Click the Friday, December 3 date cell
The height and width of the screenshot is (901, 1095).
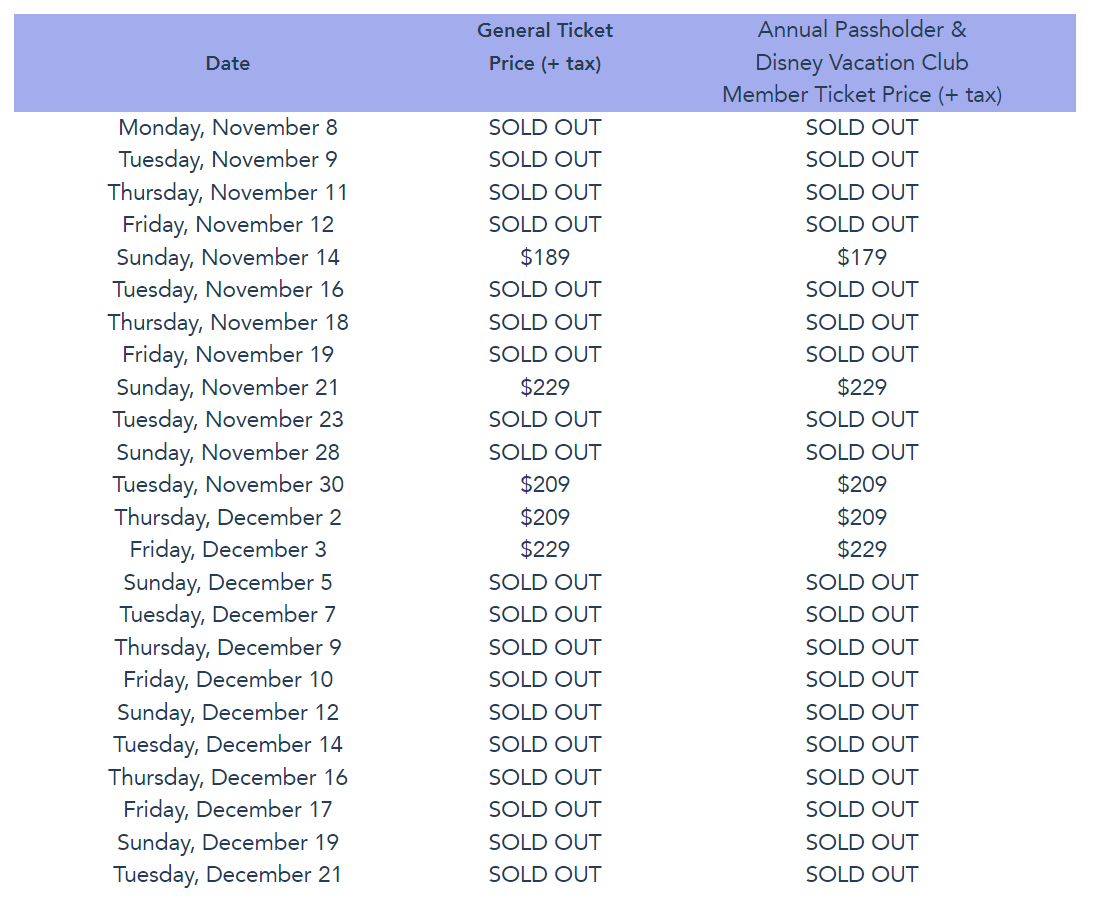(228, 549)
